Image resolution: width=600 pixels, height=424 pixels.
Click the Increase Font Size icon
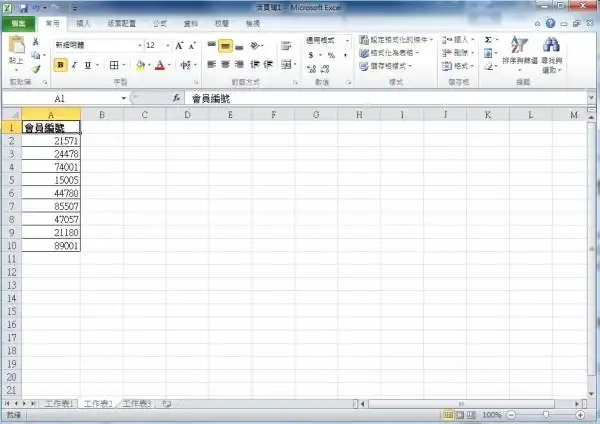coord(180,46)
